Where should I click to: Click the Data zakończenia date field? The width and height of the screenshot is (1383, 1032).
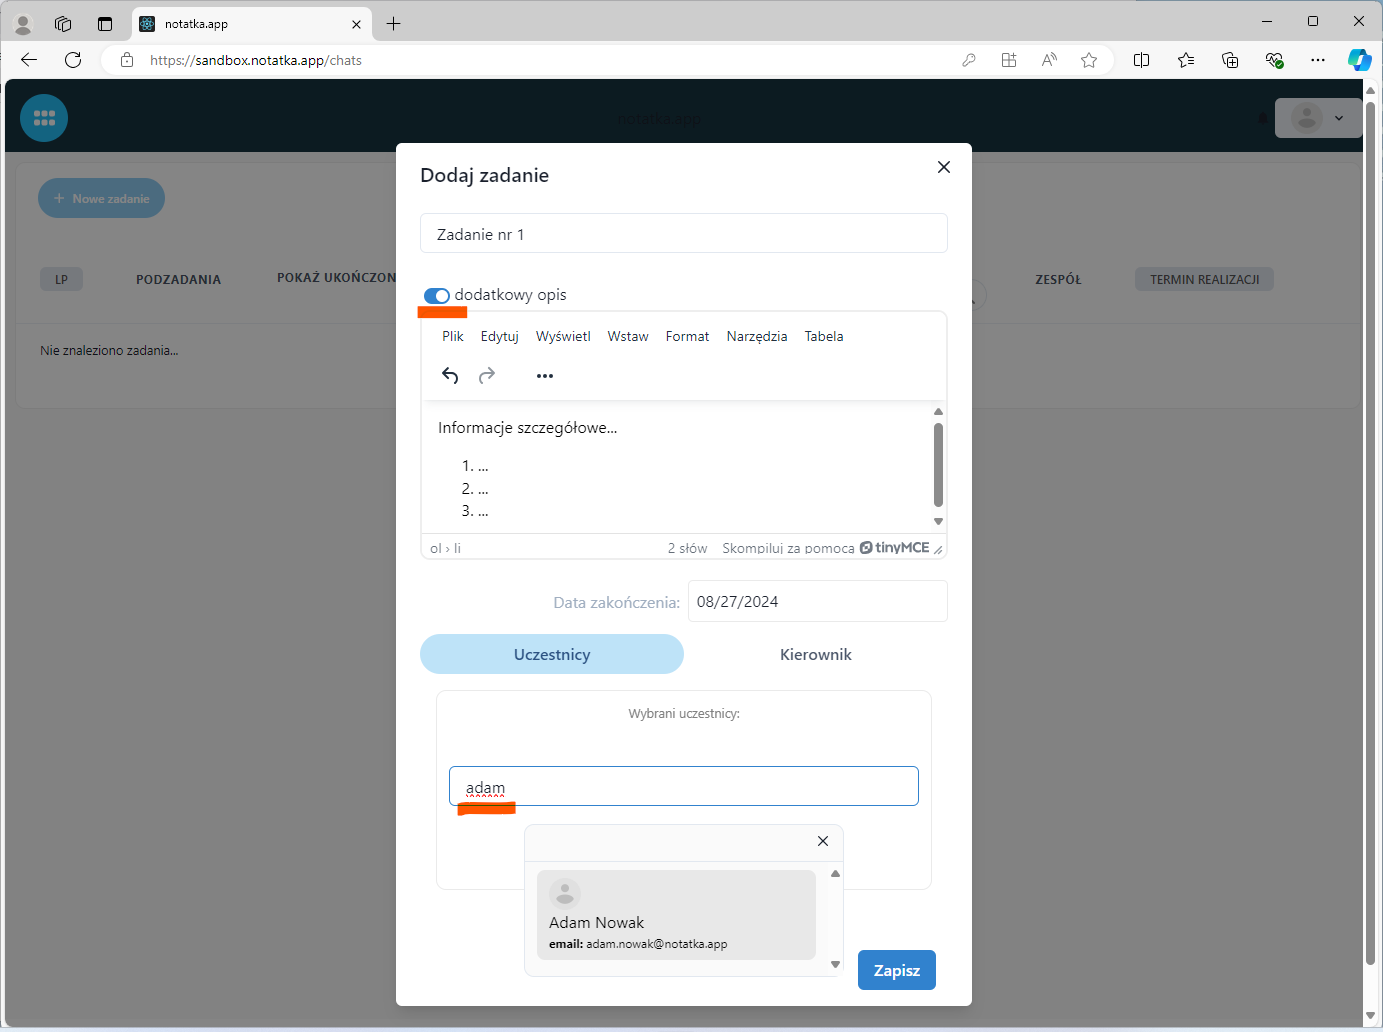coord(816,602)
